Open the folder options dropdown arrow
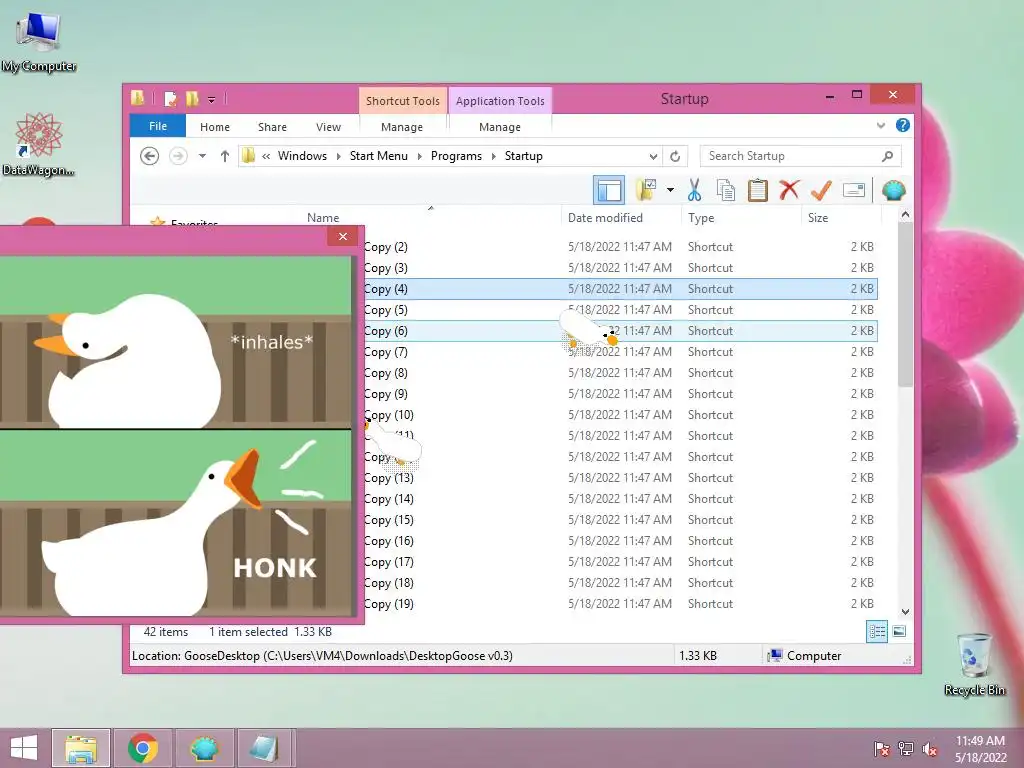 pos(670,190)
